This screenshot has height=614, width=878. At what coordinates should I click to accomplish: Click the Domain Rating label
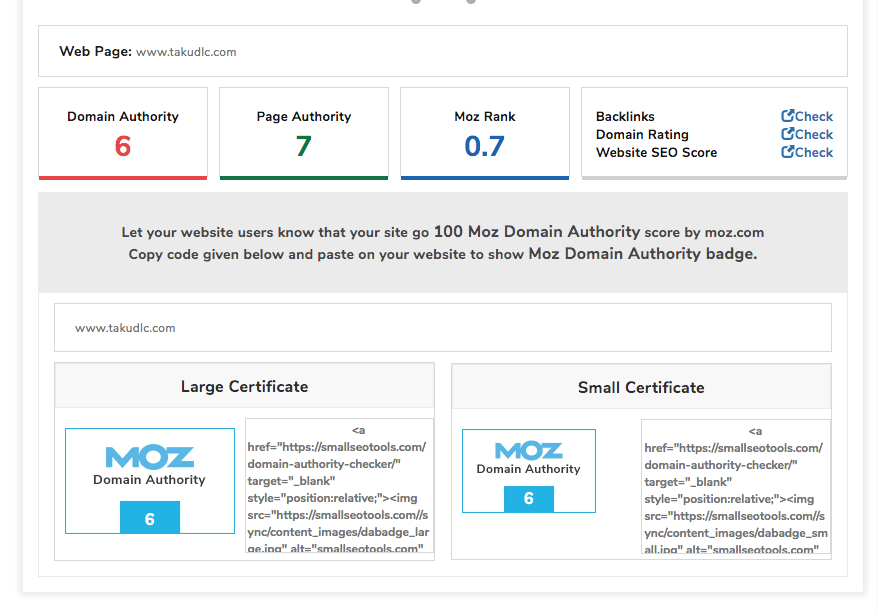point(642,134)
